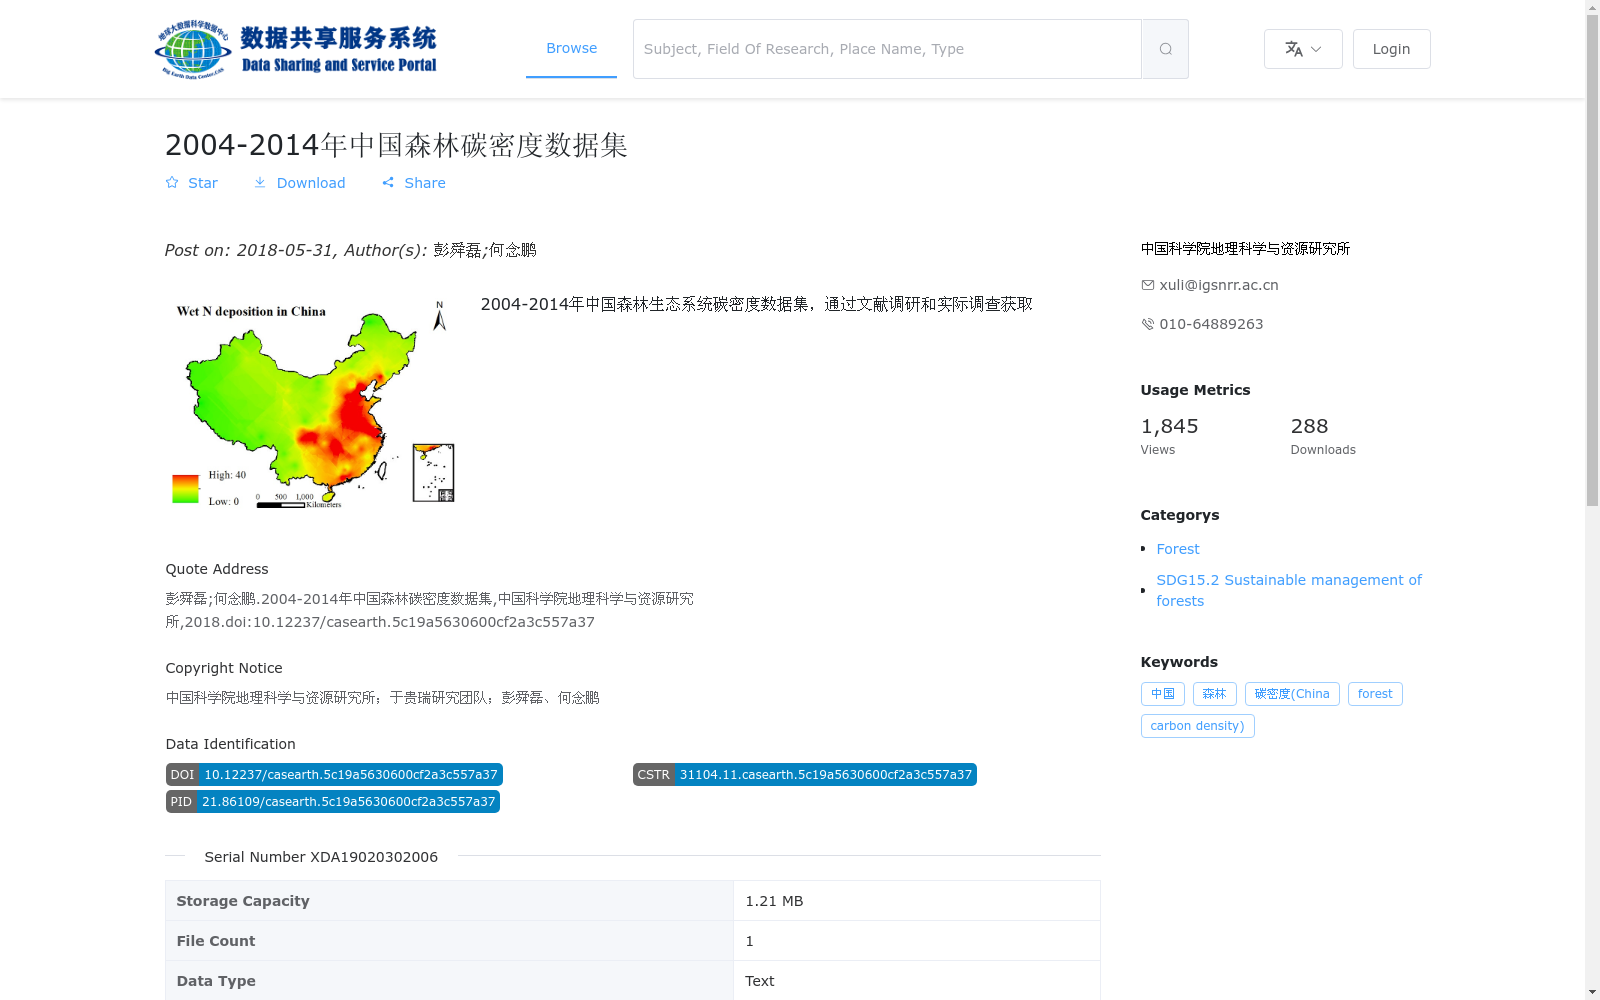Open SDG15.2 Sustainable management of forests link
The image size is (1600, 1000).
(1289, 590)
